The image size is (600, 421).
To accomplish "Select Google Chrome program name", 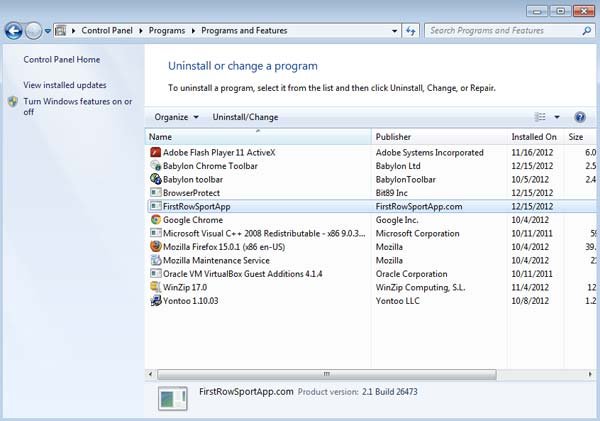I will tap(193, 220).
